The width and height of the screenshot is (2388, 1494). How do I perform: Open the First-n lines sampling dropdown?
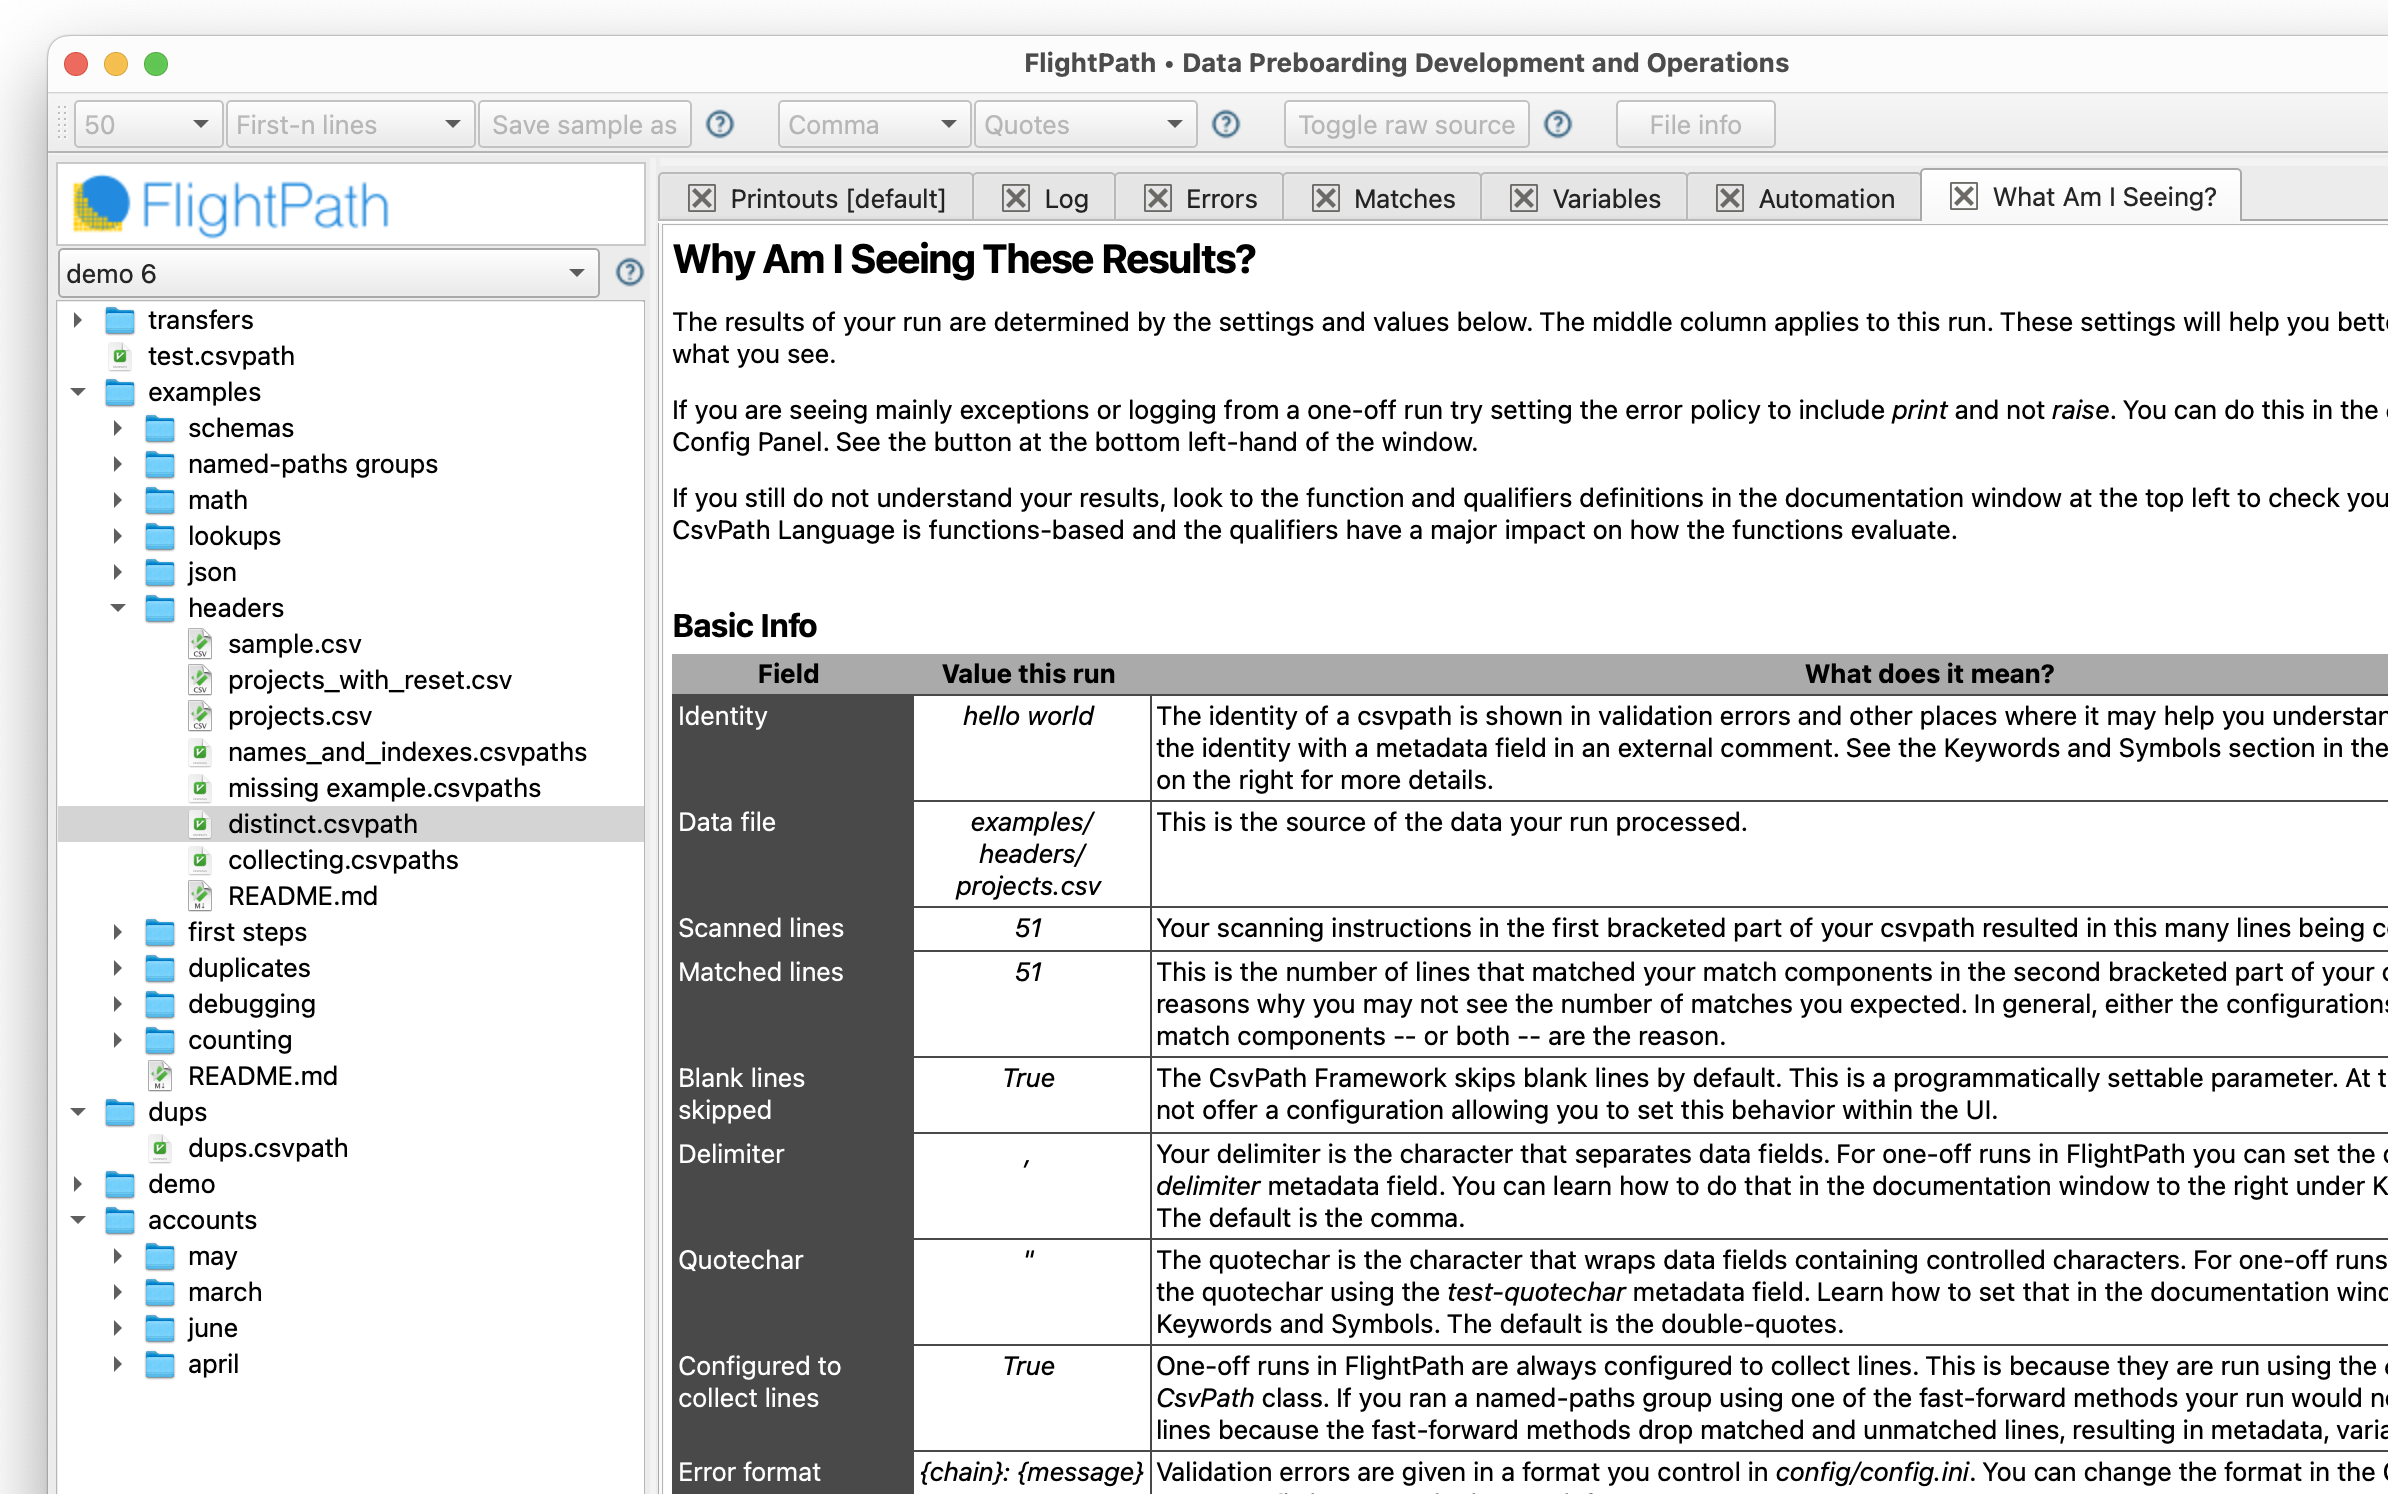coord(349,124)
